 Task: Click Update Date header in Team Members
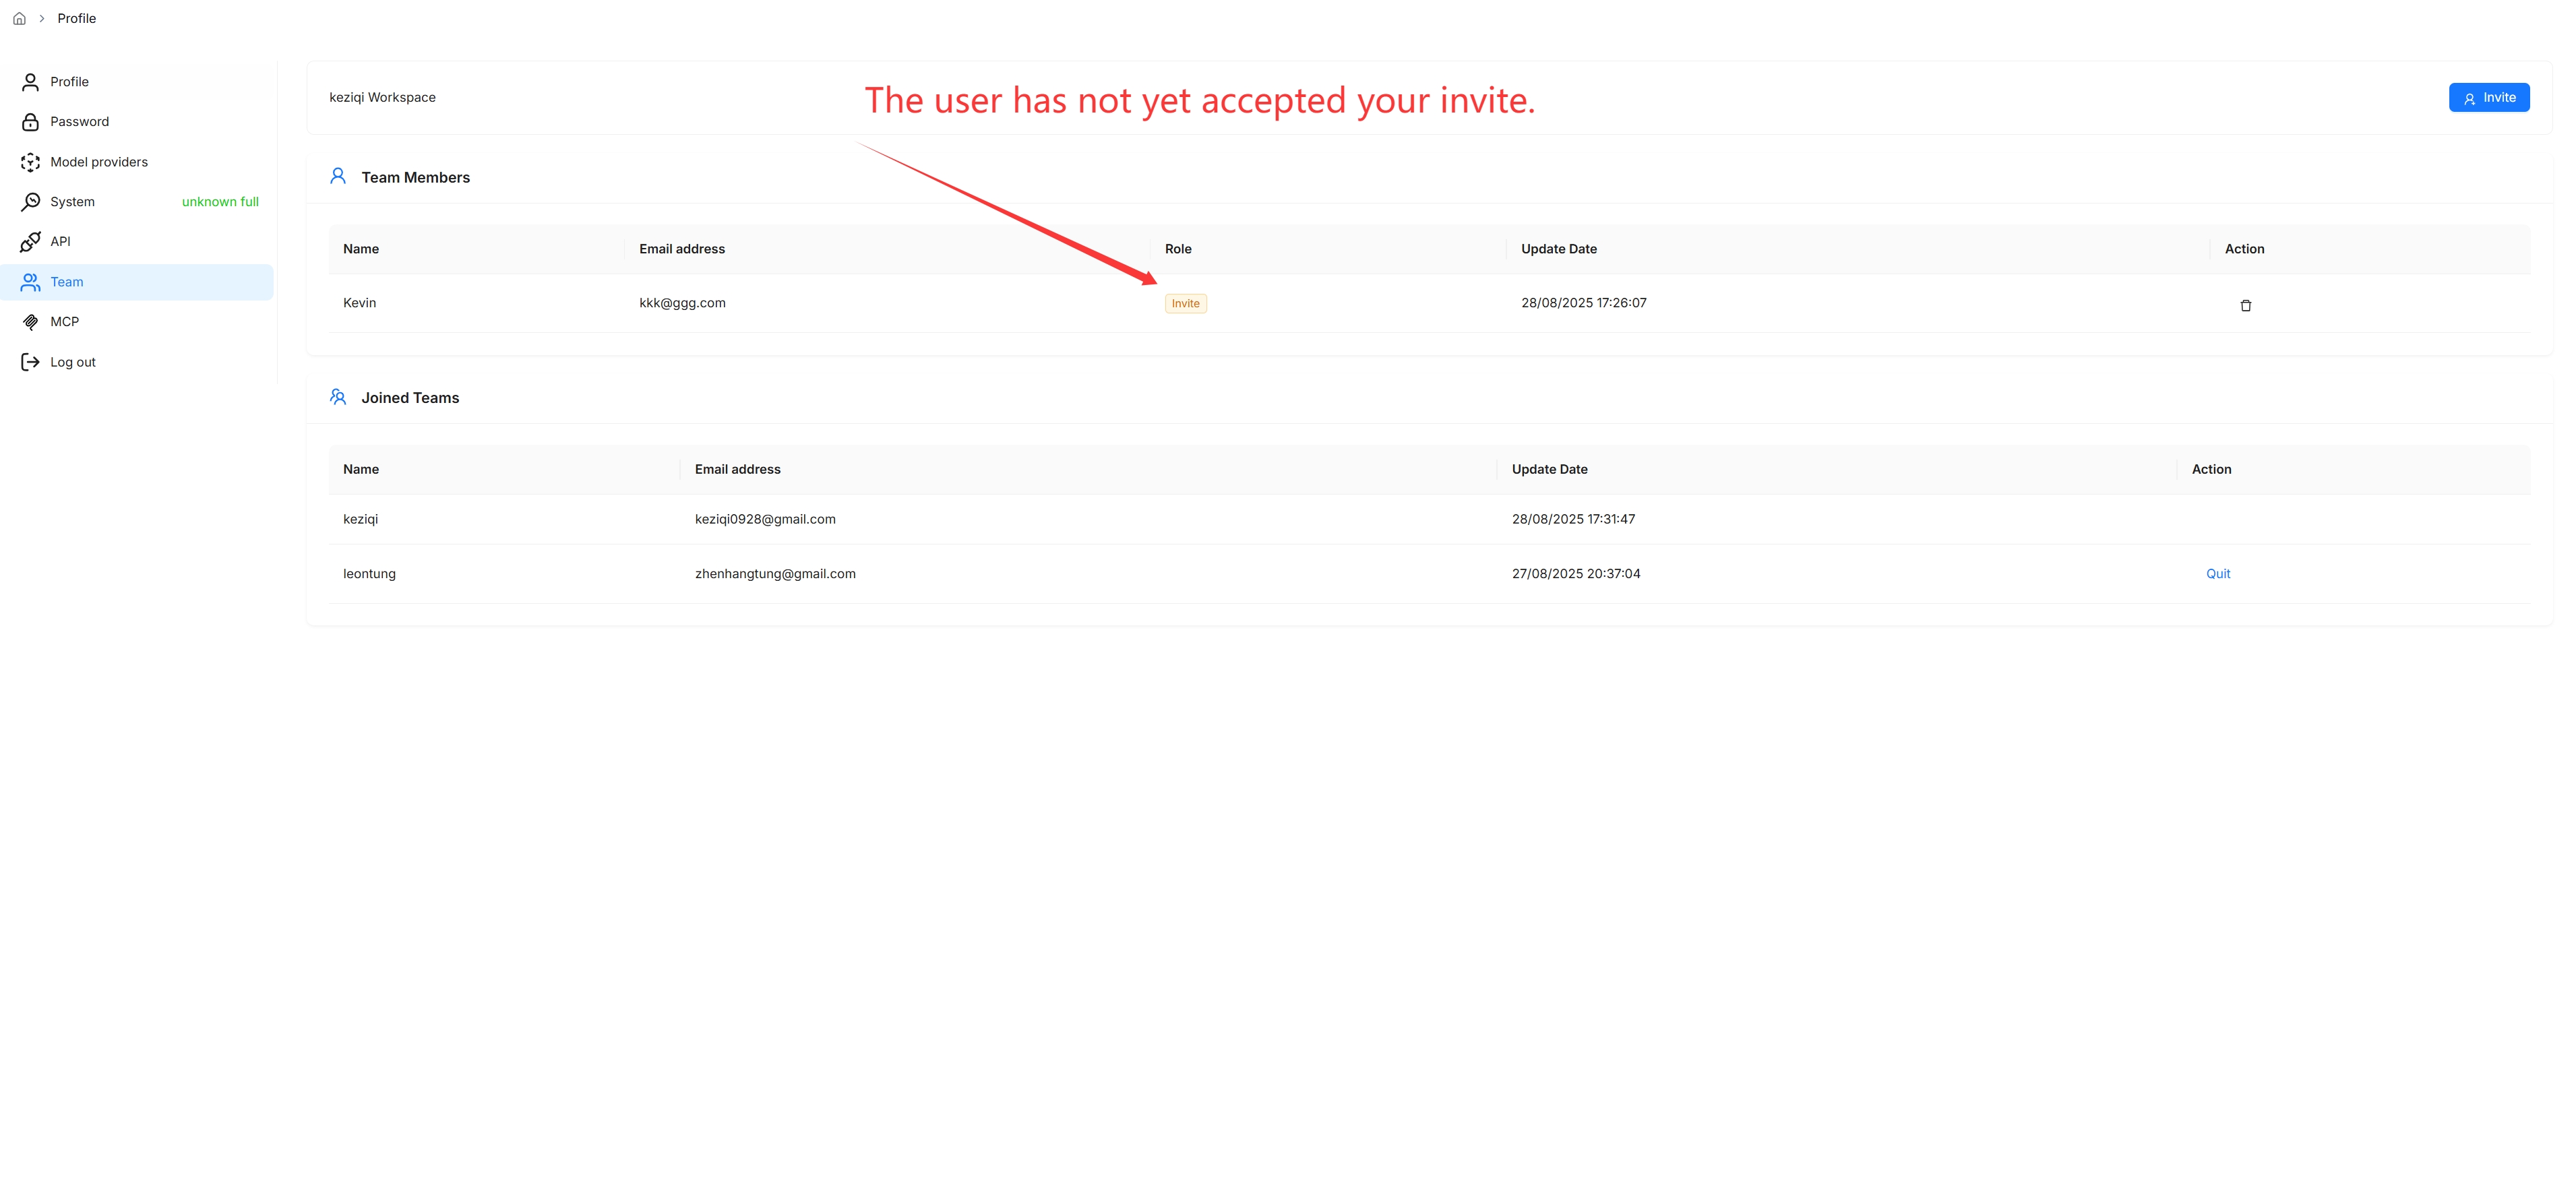[1558, 249]
